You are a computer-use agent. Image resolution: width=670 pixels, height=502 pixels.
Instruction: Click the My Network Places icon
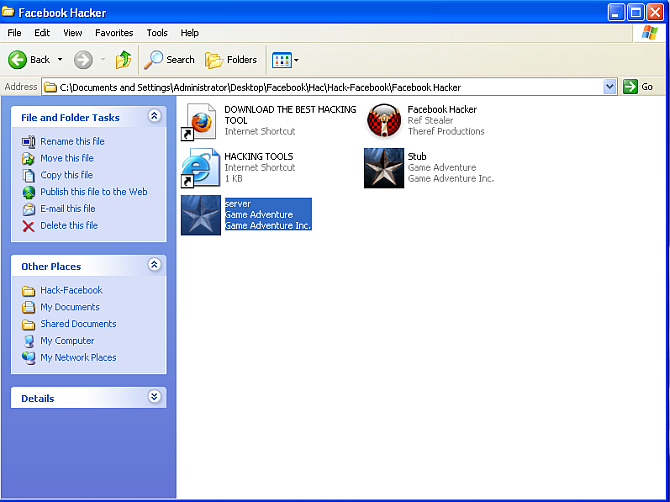(x=29, y=358)
